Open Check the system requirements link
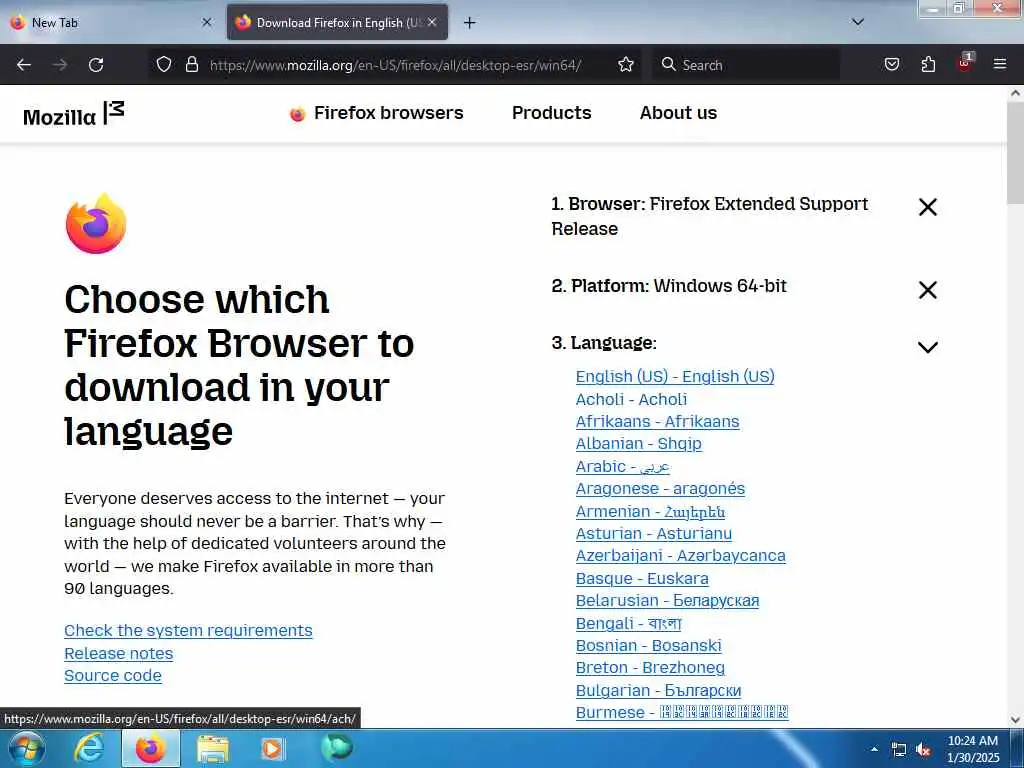1024x768 pixels. (188, 630)
